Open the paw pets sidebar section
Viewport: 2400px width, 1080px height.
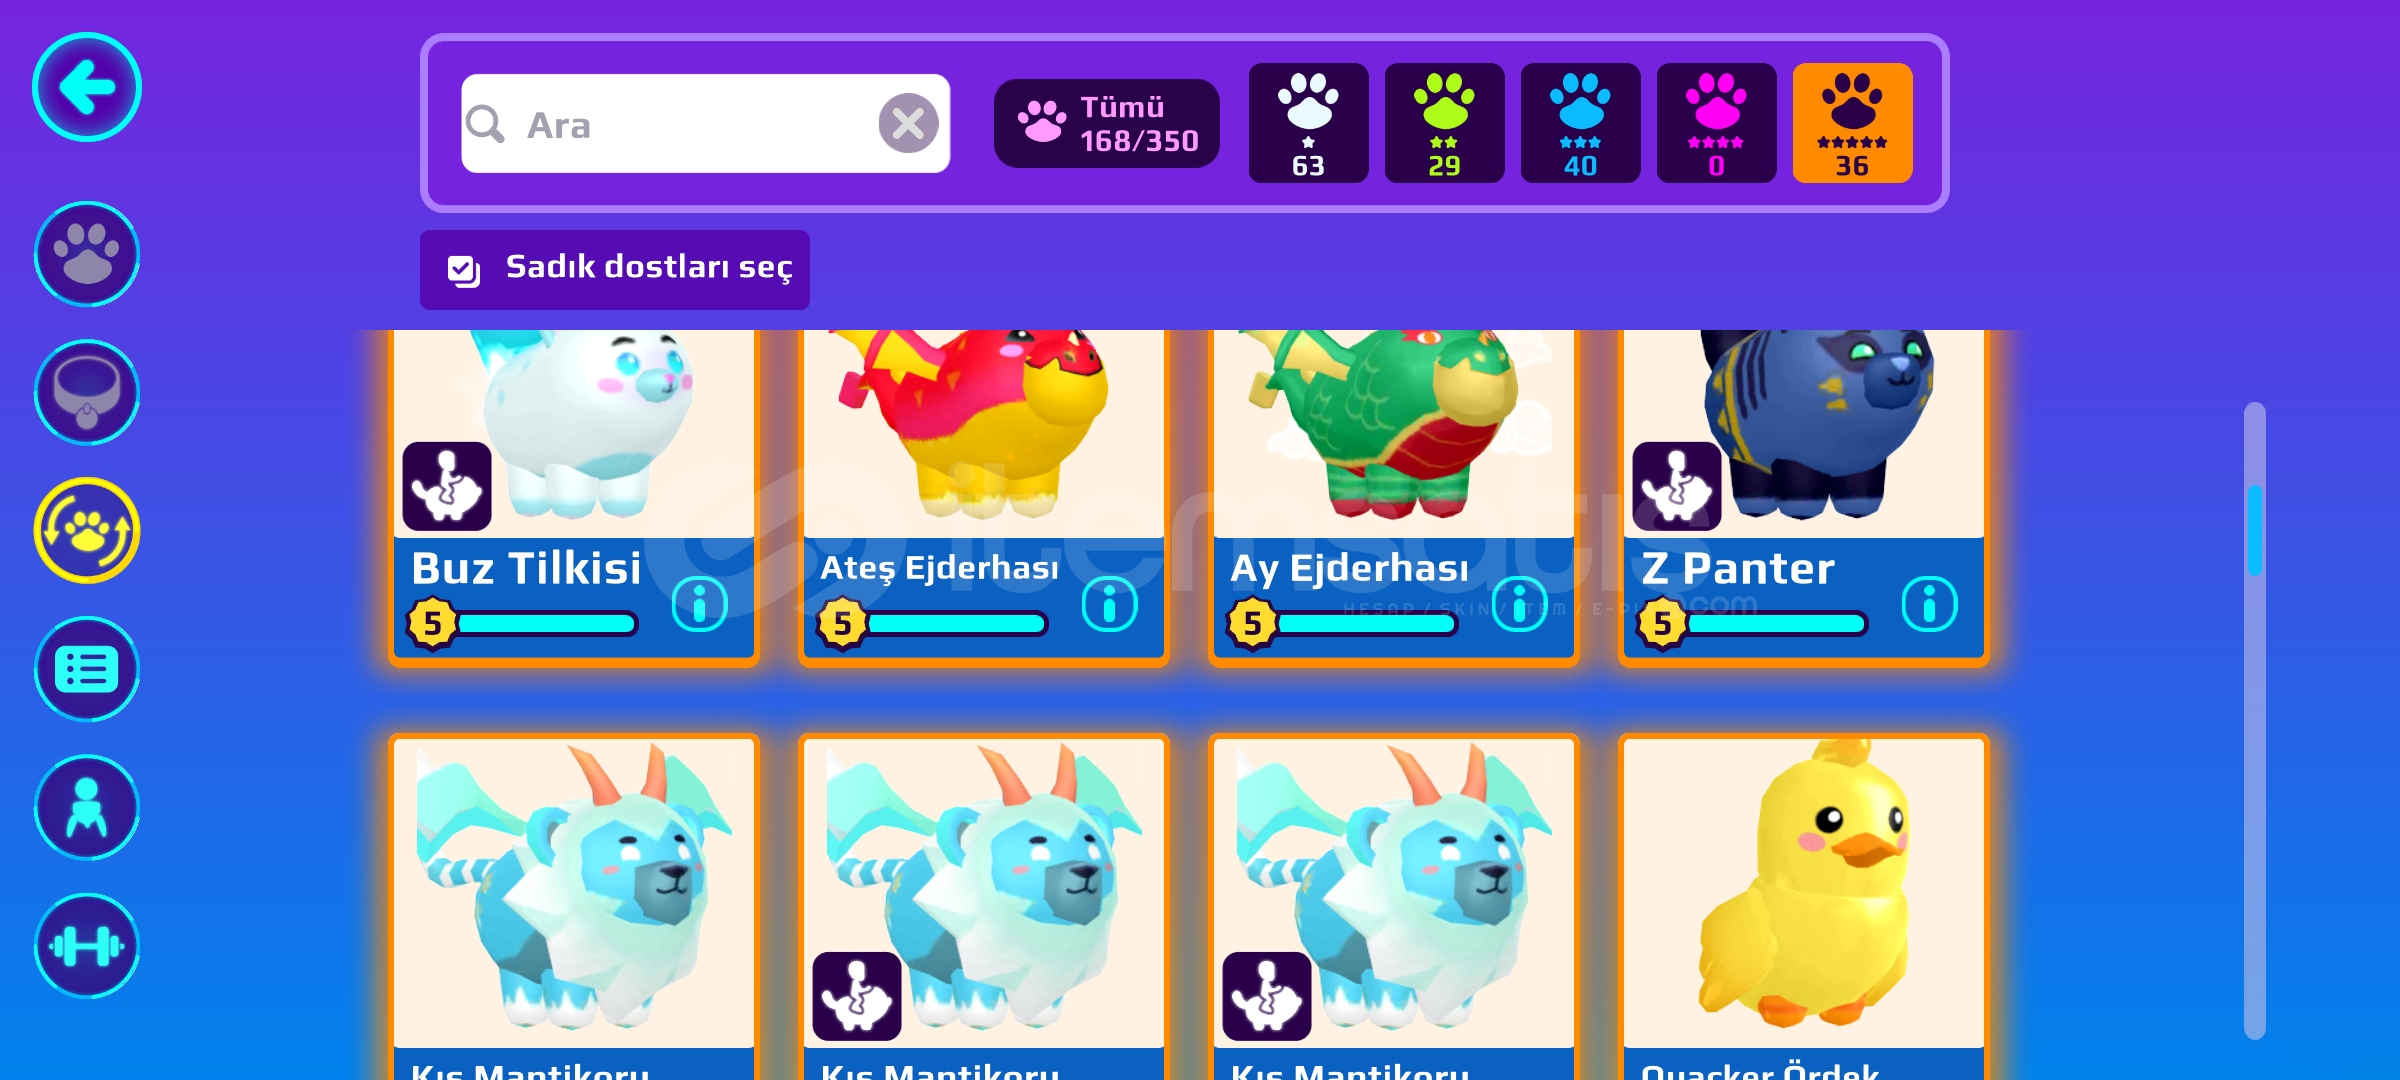[87, 254]
